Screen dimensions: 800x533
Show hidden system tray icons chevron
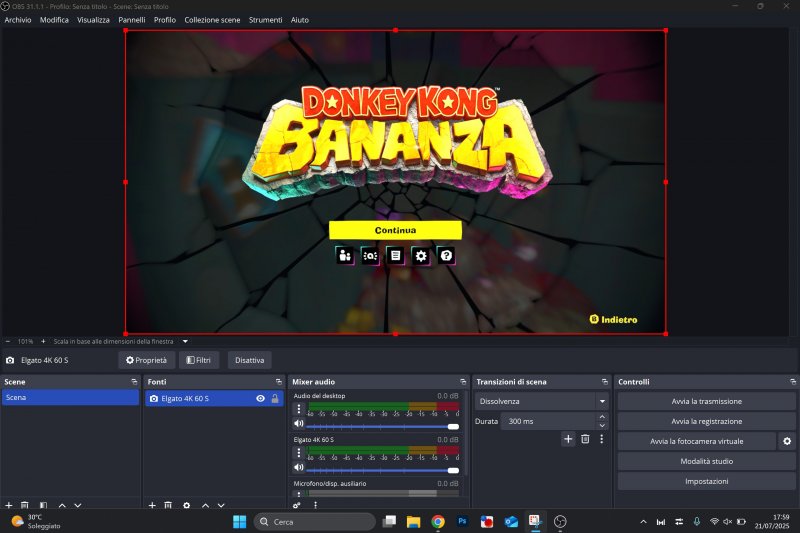tap(643, 522)
